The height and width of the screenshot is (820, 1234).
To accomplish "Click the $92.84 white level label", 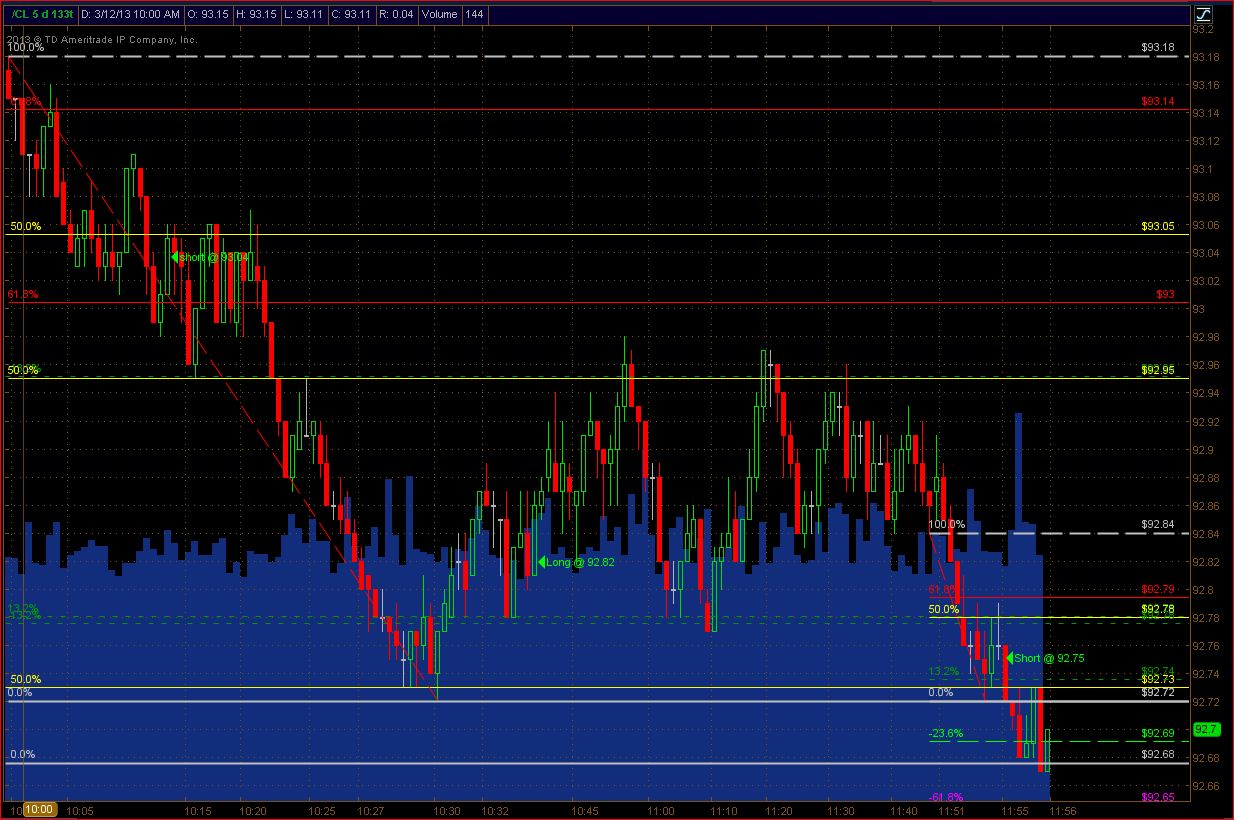I will (x=1158, y=524).
